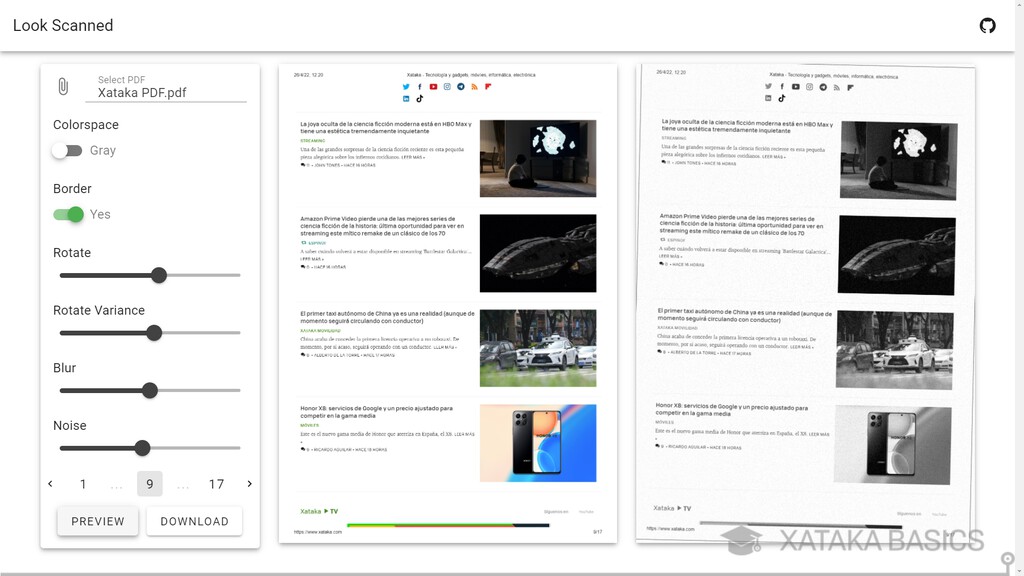Jump to page 1 in pagination
The width and height of the screenshot is (1024, 576).
83,483
